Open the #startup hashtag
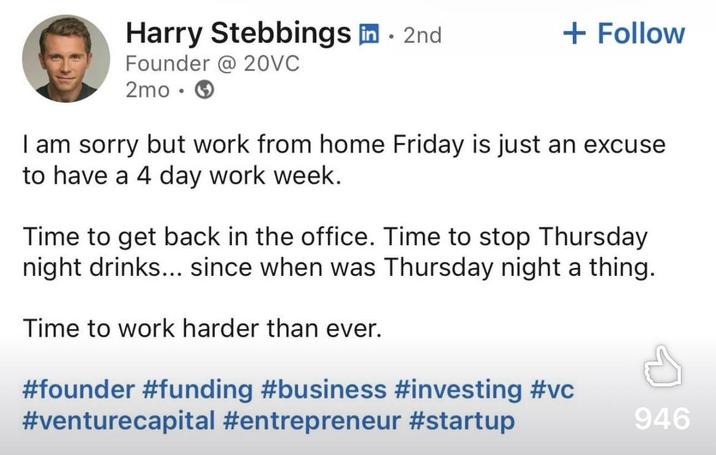The height and width of the screenshot is (455, 716). click(462, 421)
